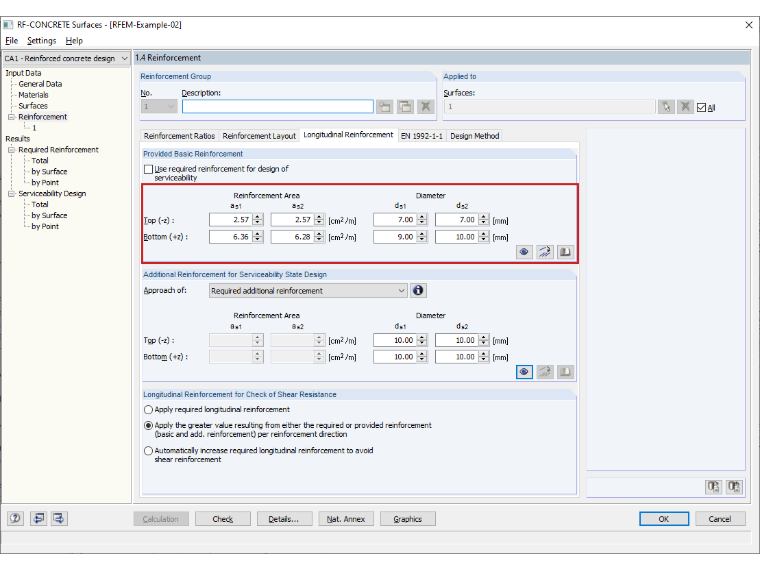Collapse the Serviceability Design tree node
The height and width of the screenshot is (570, 760).
coord(11,193)
